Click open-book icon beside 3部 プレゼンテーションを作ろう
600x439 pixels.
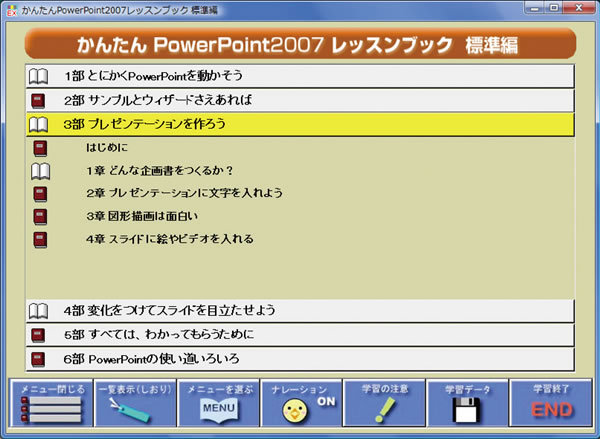(39, 124)
